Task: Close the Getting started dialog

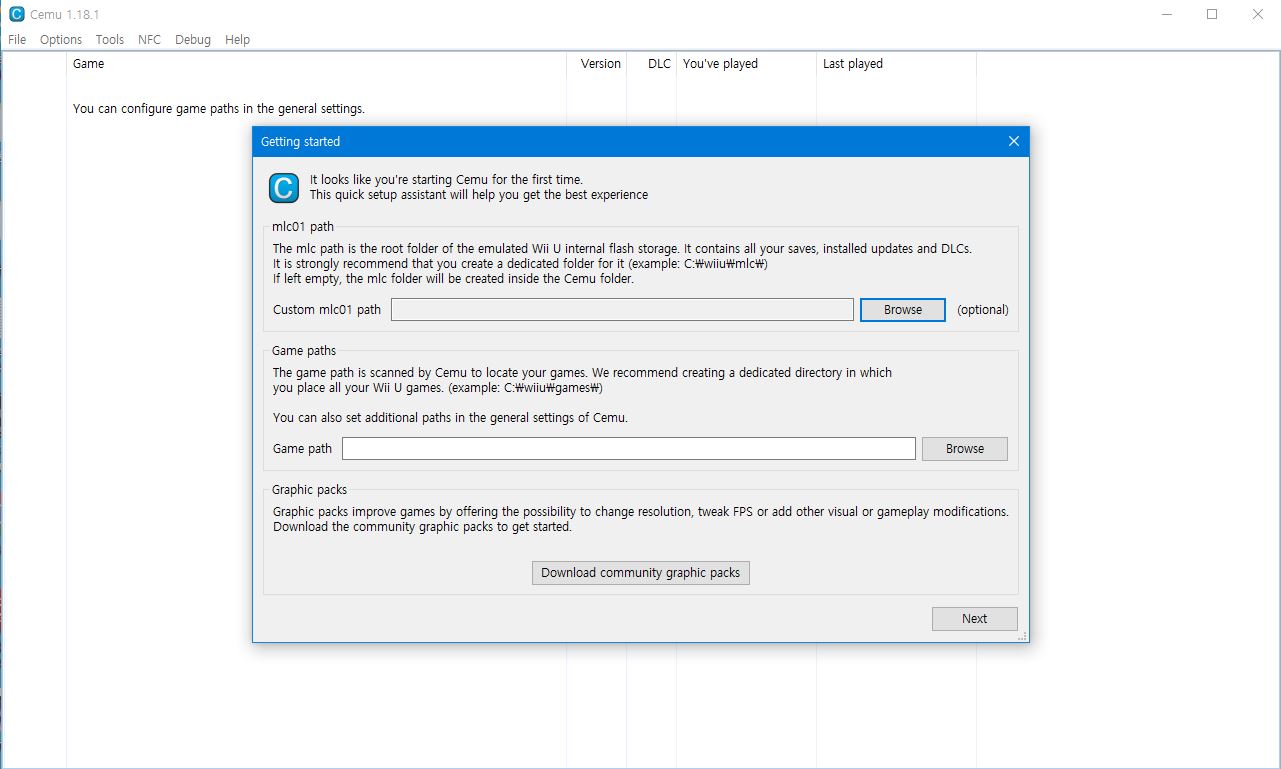Action: [x=1014, y=141]
